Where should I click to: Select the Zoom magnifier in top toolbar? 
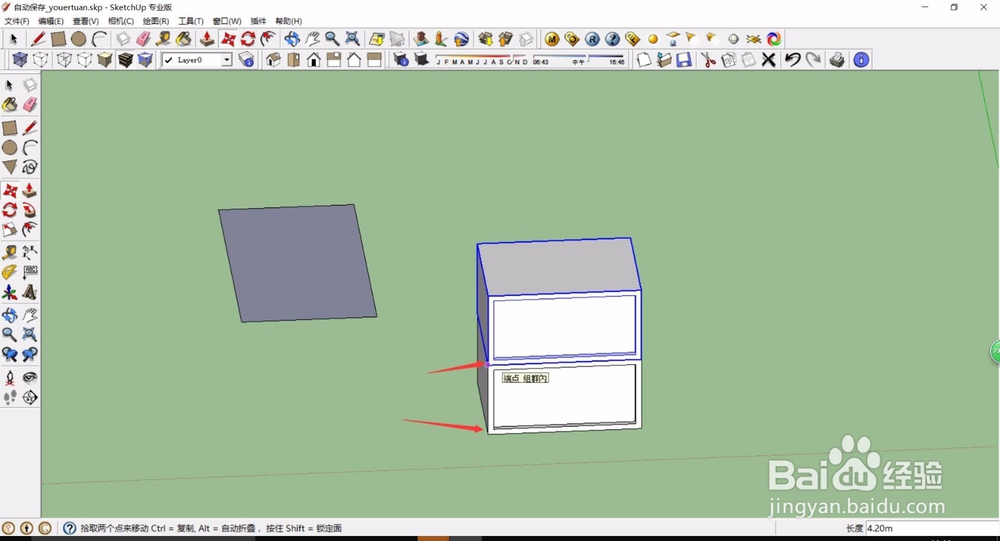[332, 40]
